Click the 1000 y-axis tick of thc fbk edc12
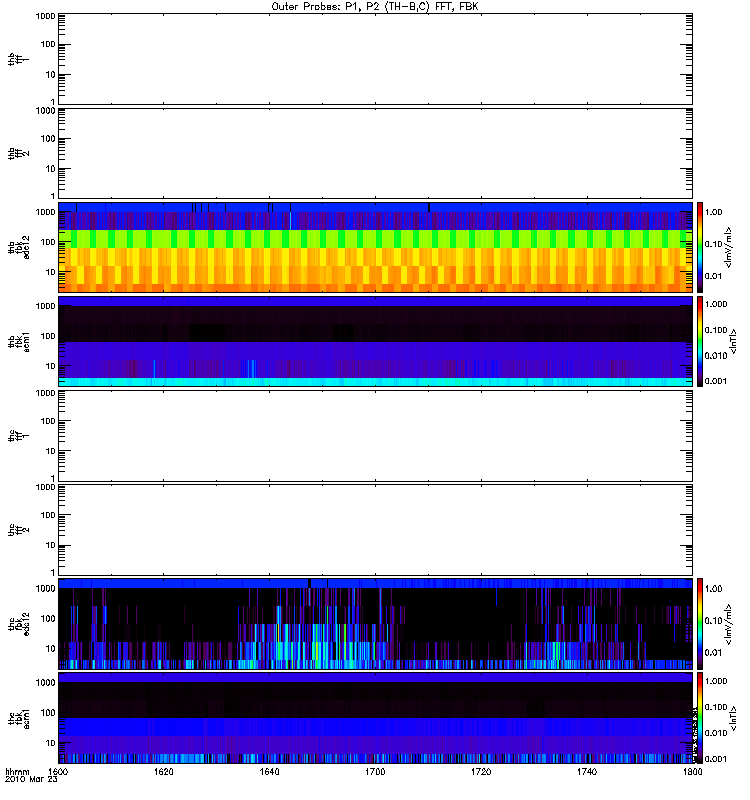750x800 pixels. tap(46, 589)
